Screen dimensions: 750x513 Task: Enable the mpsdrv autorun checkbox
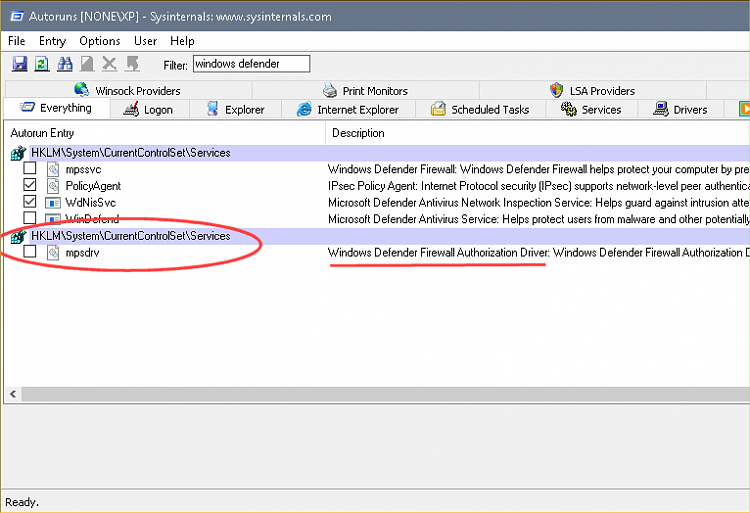click(x=30, y=251)
